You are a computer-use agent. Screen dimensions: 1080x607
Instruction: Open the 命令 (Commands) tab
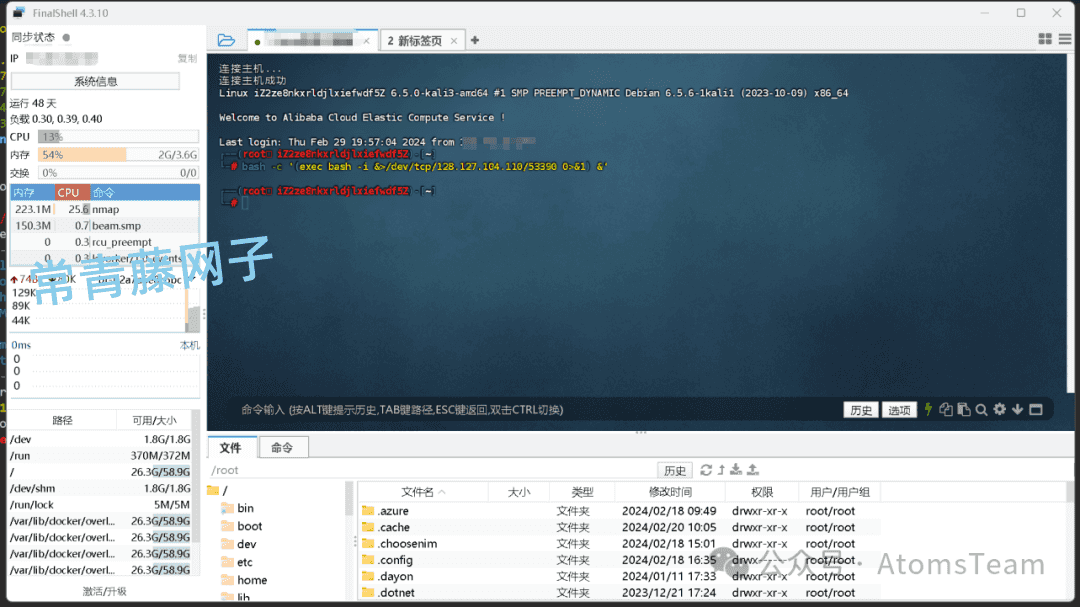point(282,448)
